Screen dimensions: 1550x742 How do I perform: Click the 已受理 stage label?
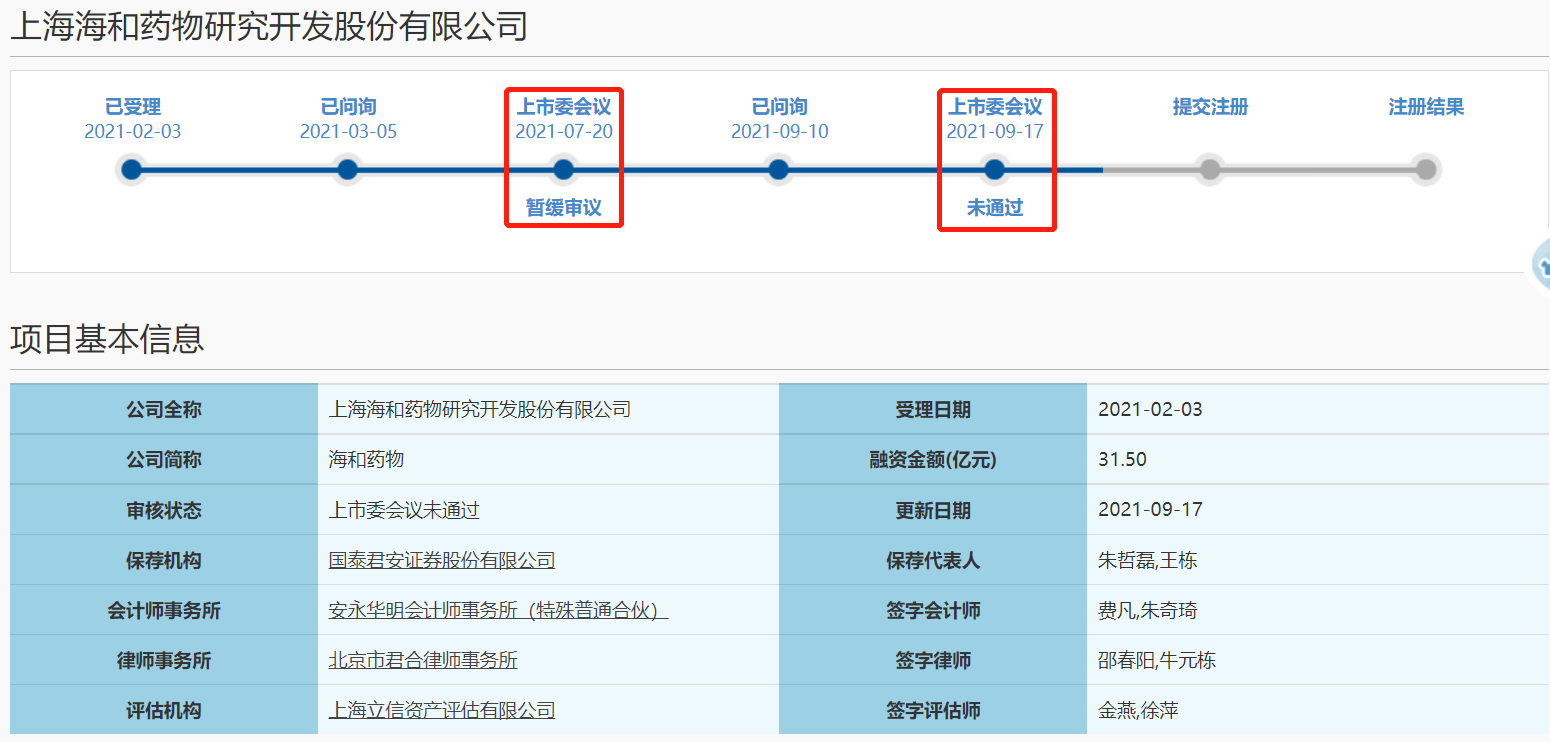133,107
